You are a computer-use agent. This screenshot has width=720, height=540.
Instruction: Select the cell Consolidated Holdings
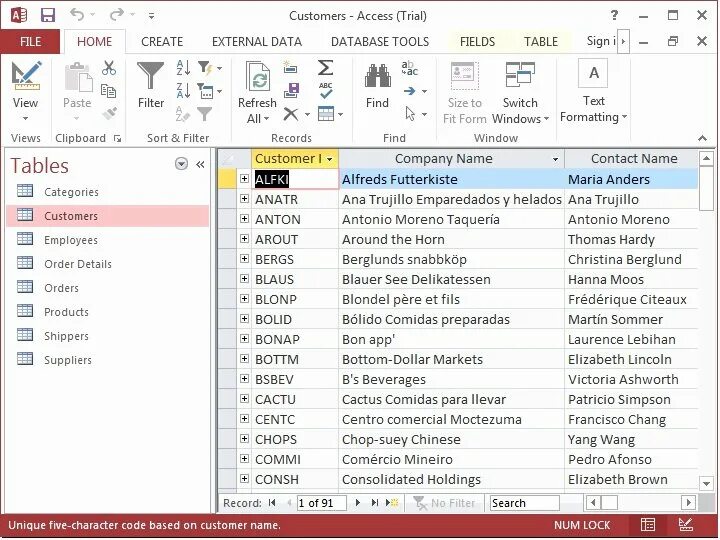451,479
